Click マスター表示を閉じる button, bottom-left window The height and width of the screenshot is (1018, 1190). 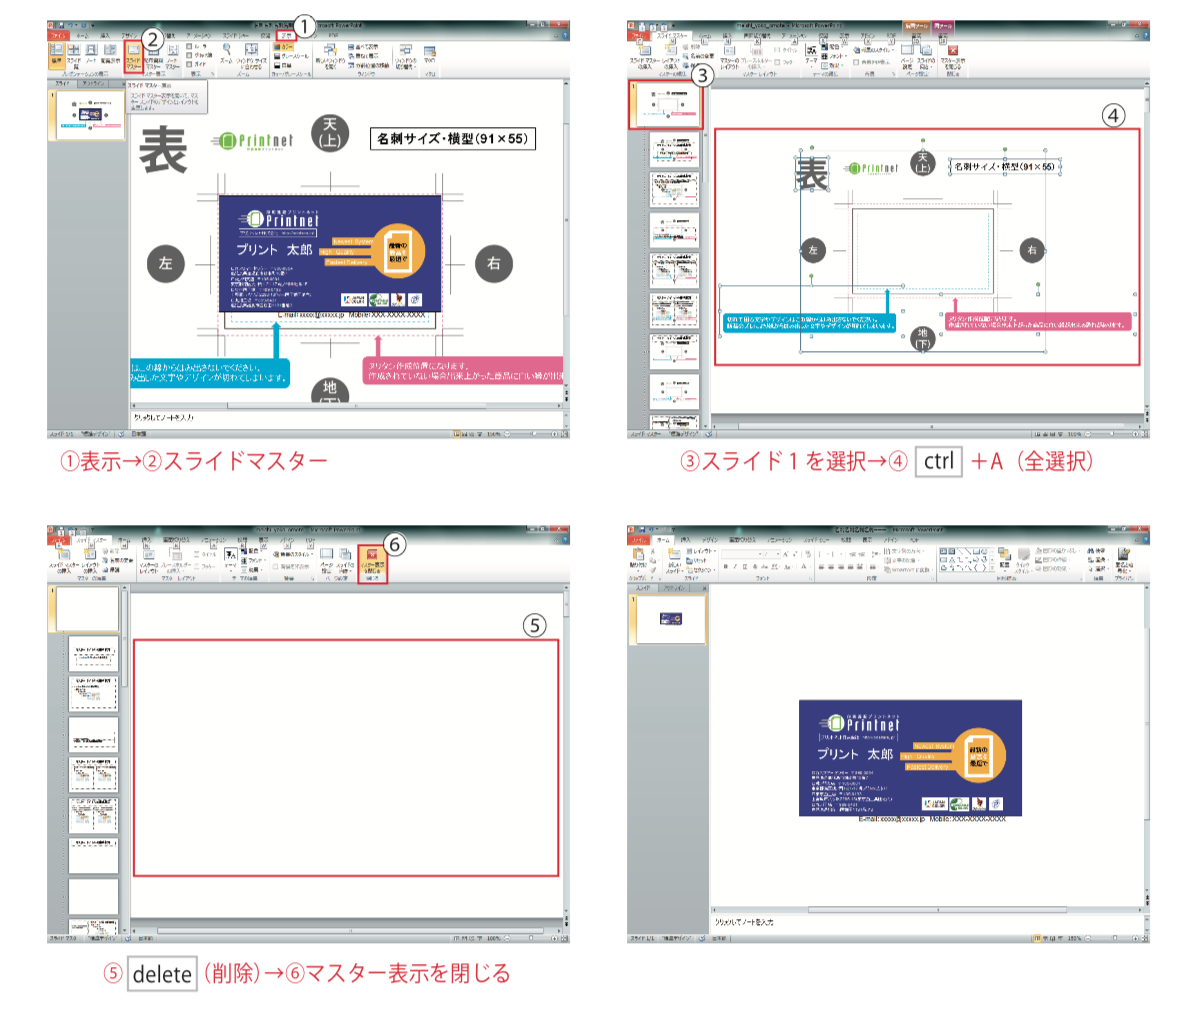click(x=373, y=565)
